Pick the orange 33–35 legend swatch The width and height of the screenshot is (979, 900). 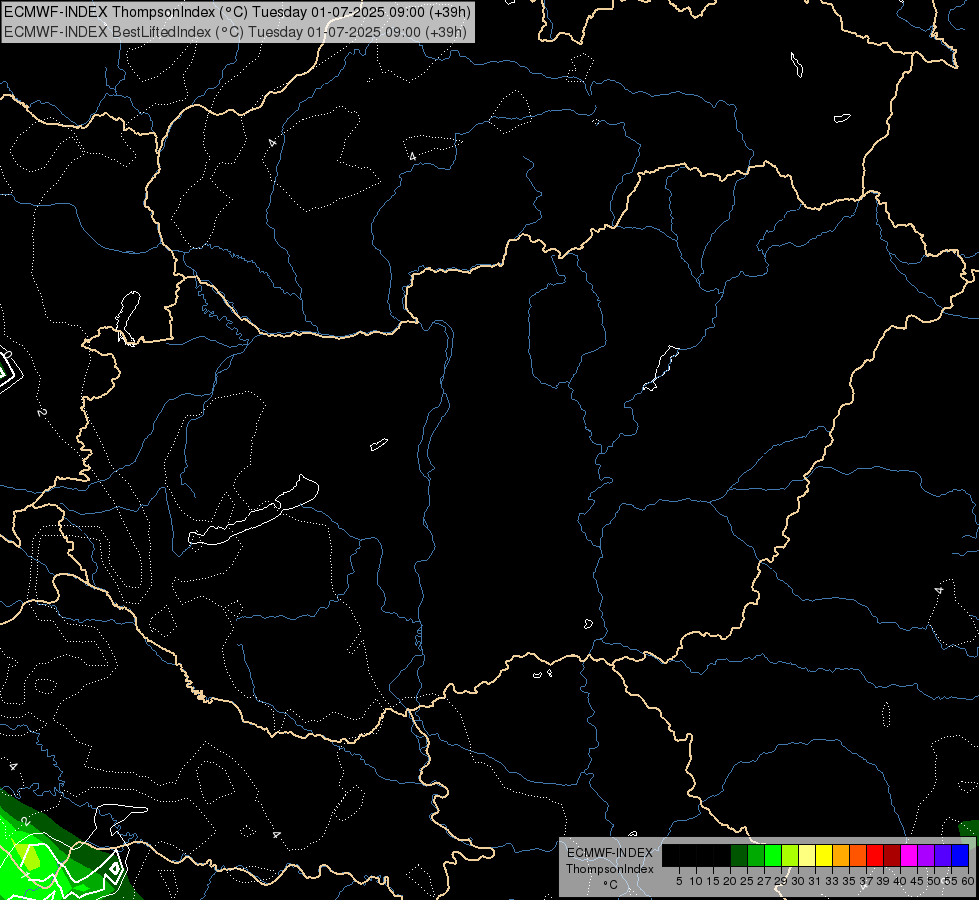(841, 855)
